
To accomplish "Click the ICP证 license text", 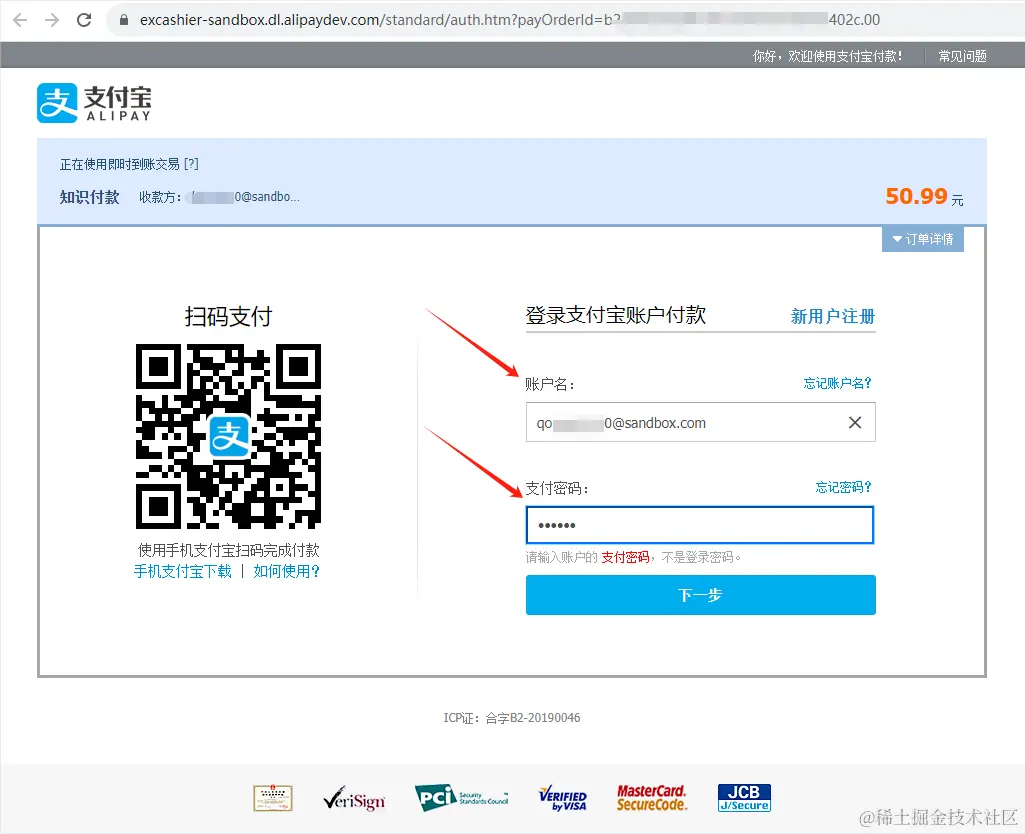I will [x=512, y=718].
